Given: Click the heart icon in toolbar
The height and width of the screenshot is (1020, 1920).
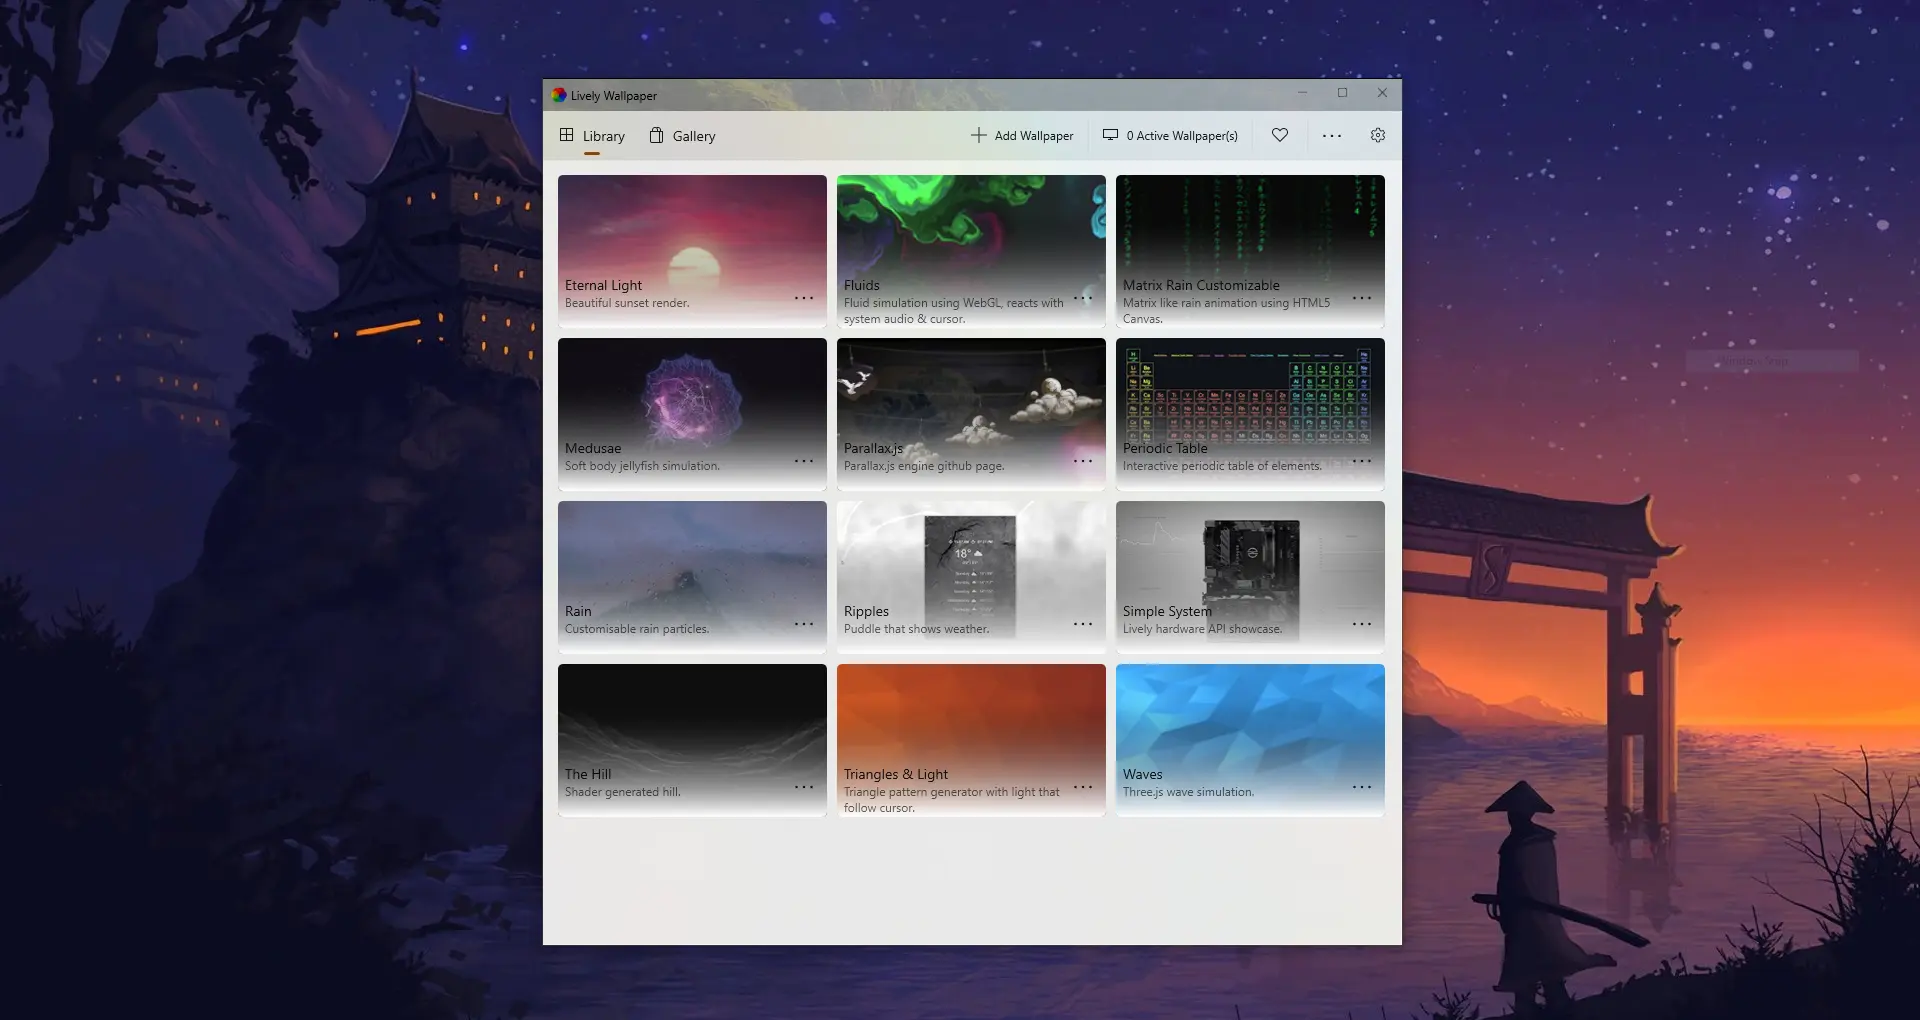Looking at the screenshot, I should (x=1279, y=136).
